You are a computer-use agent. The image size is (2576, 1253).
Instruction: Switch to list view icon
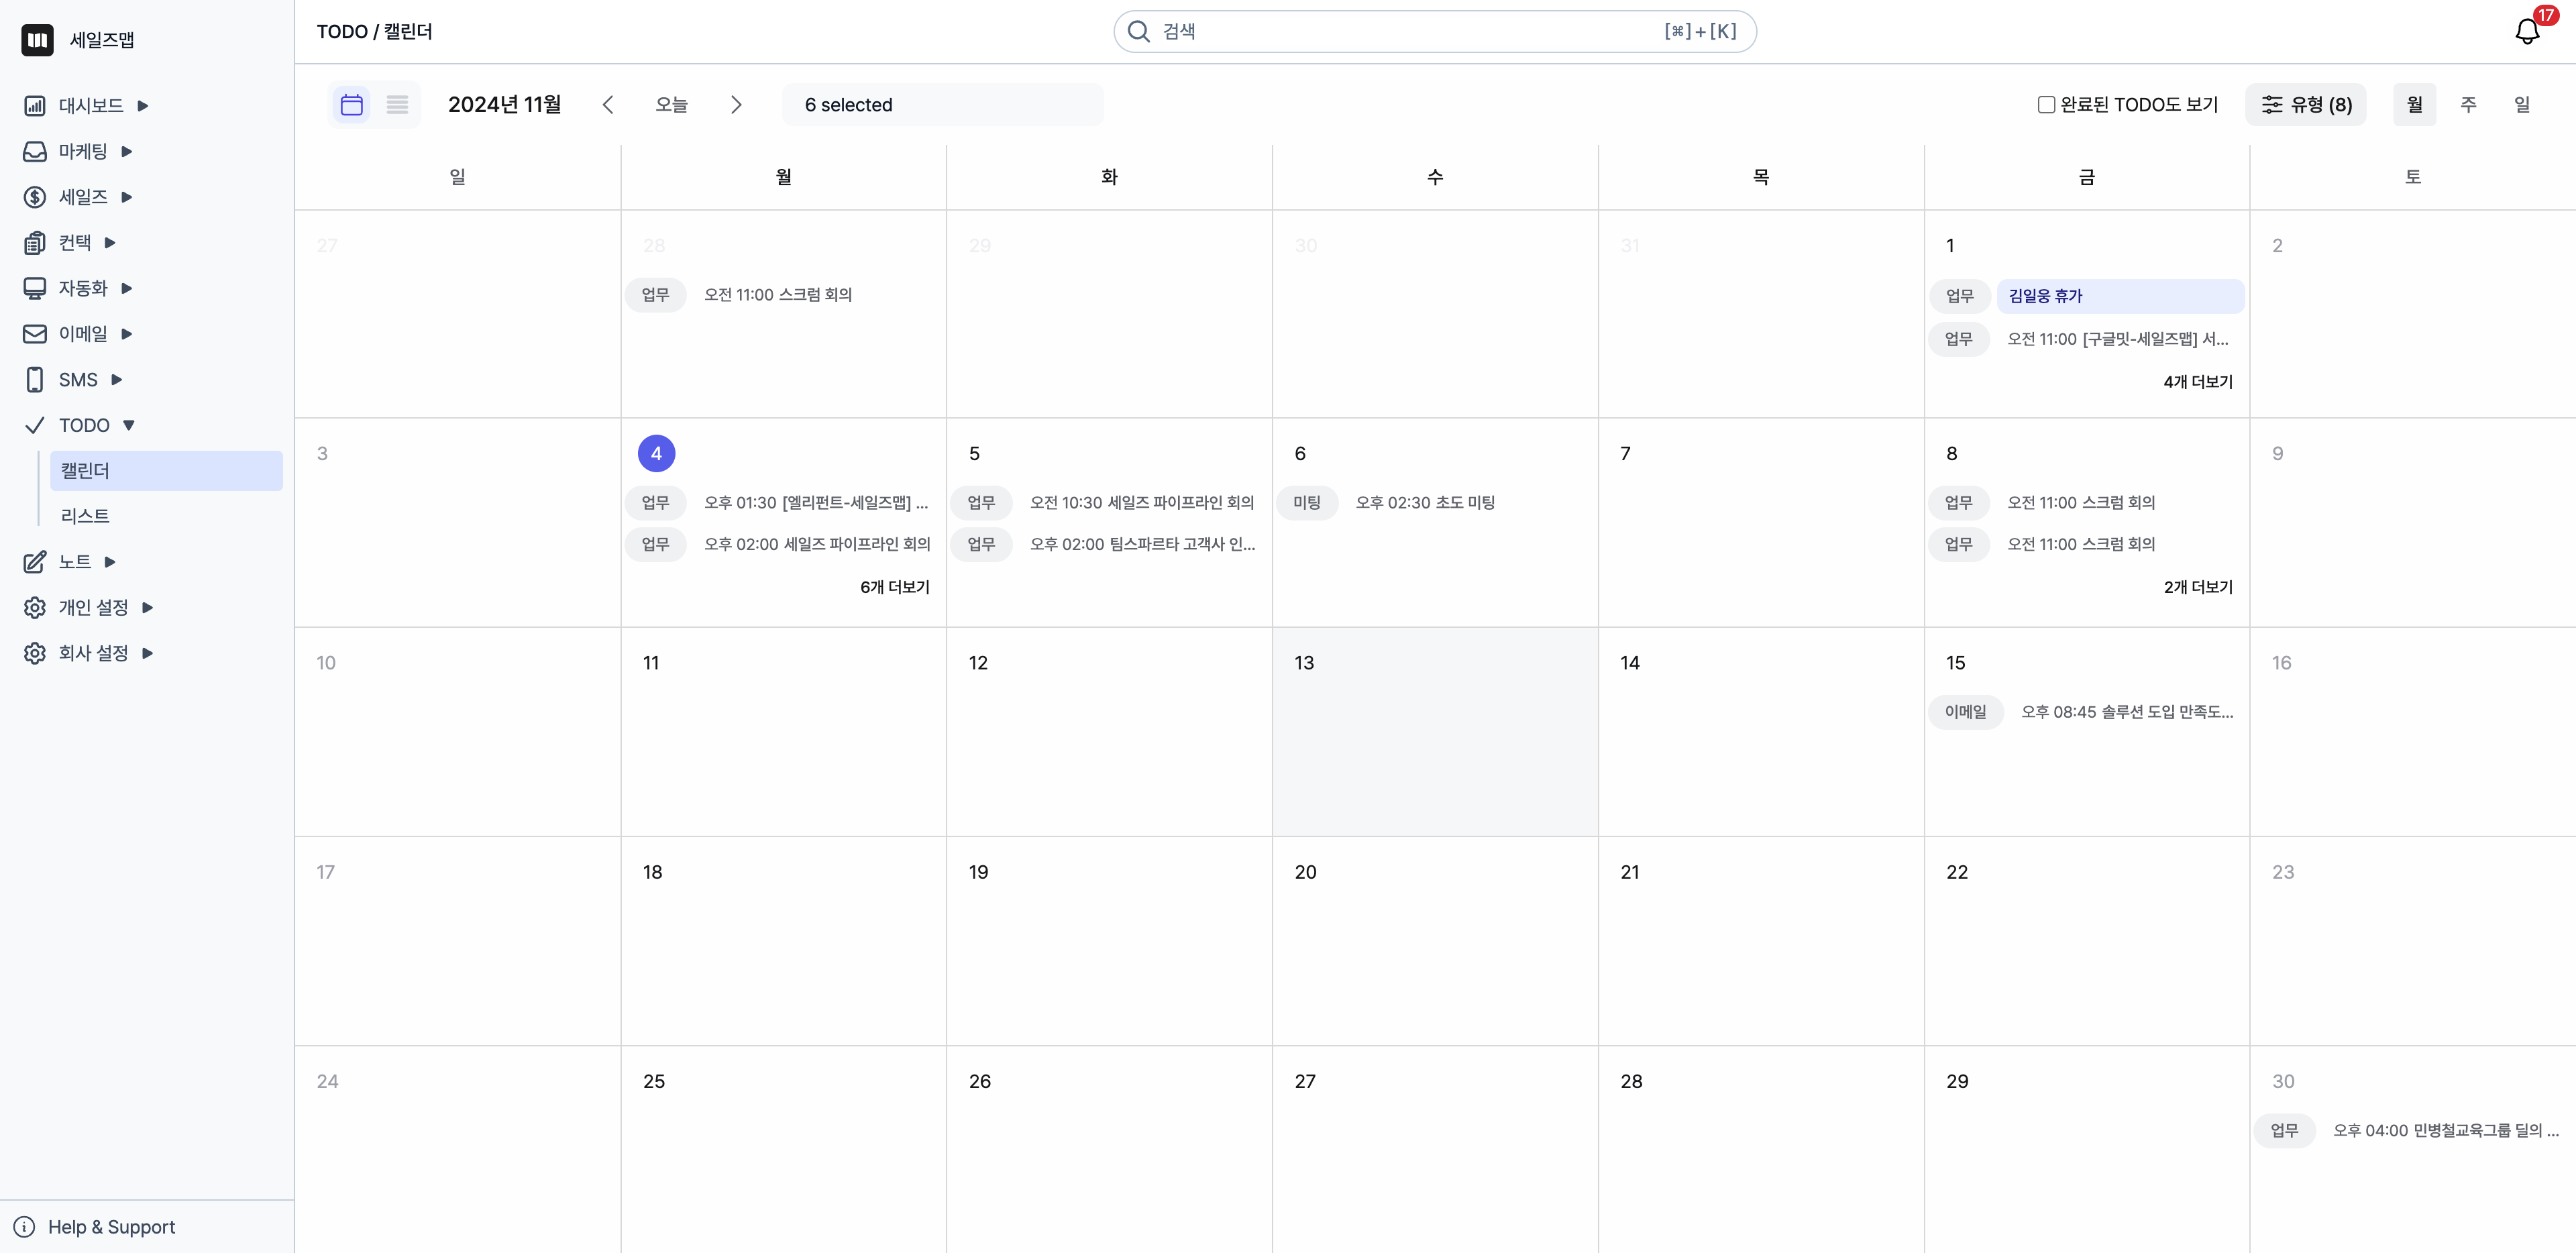pyautogui.click(x=397, y=105)
